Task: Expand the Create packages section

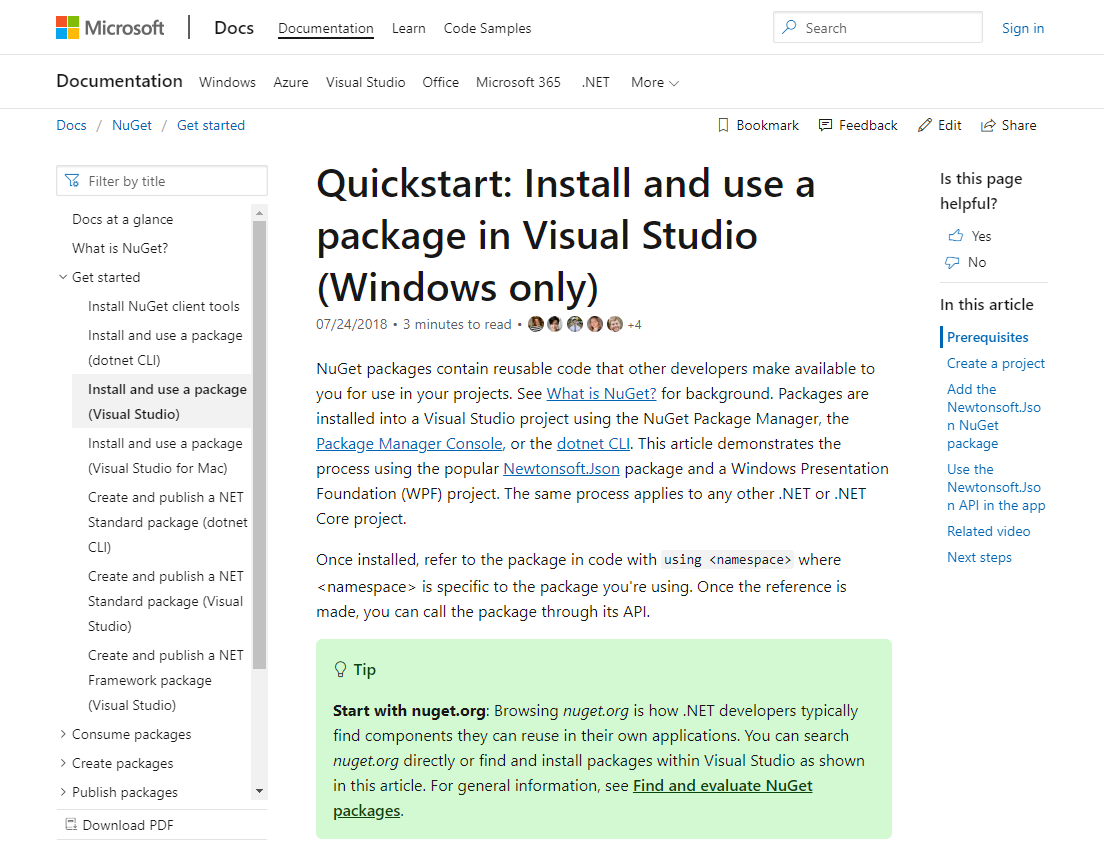Action: point(63,763)
